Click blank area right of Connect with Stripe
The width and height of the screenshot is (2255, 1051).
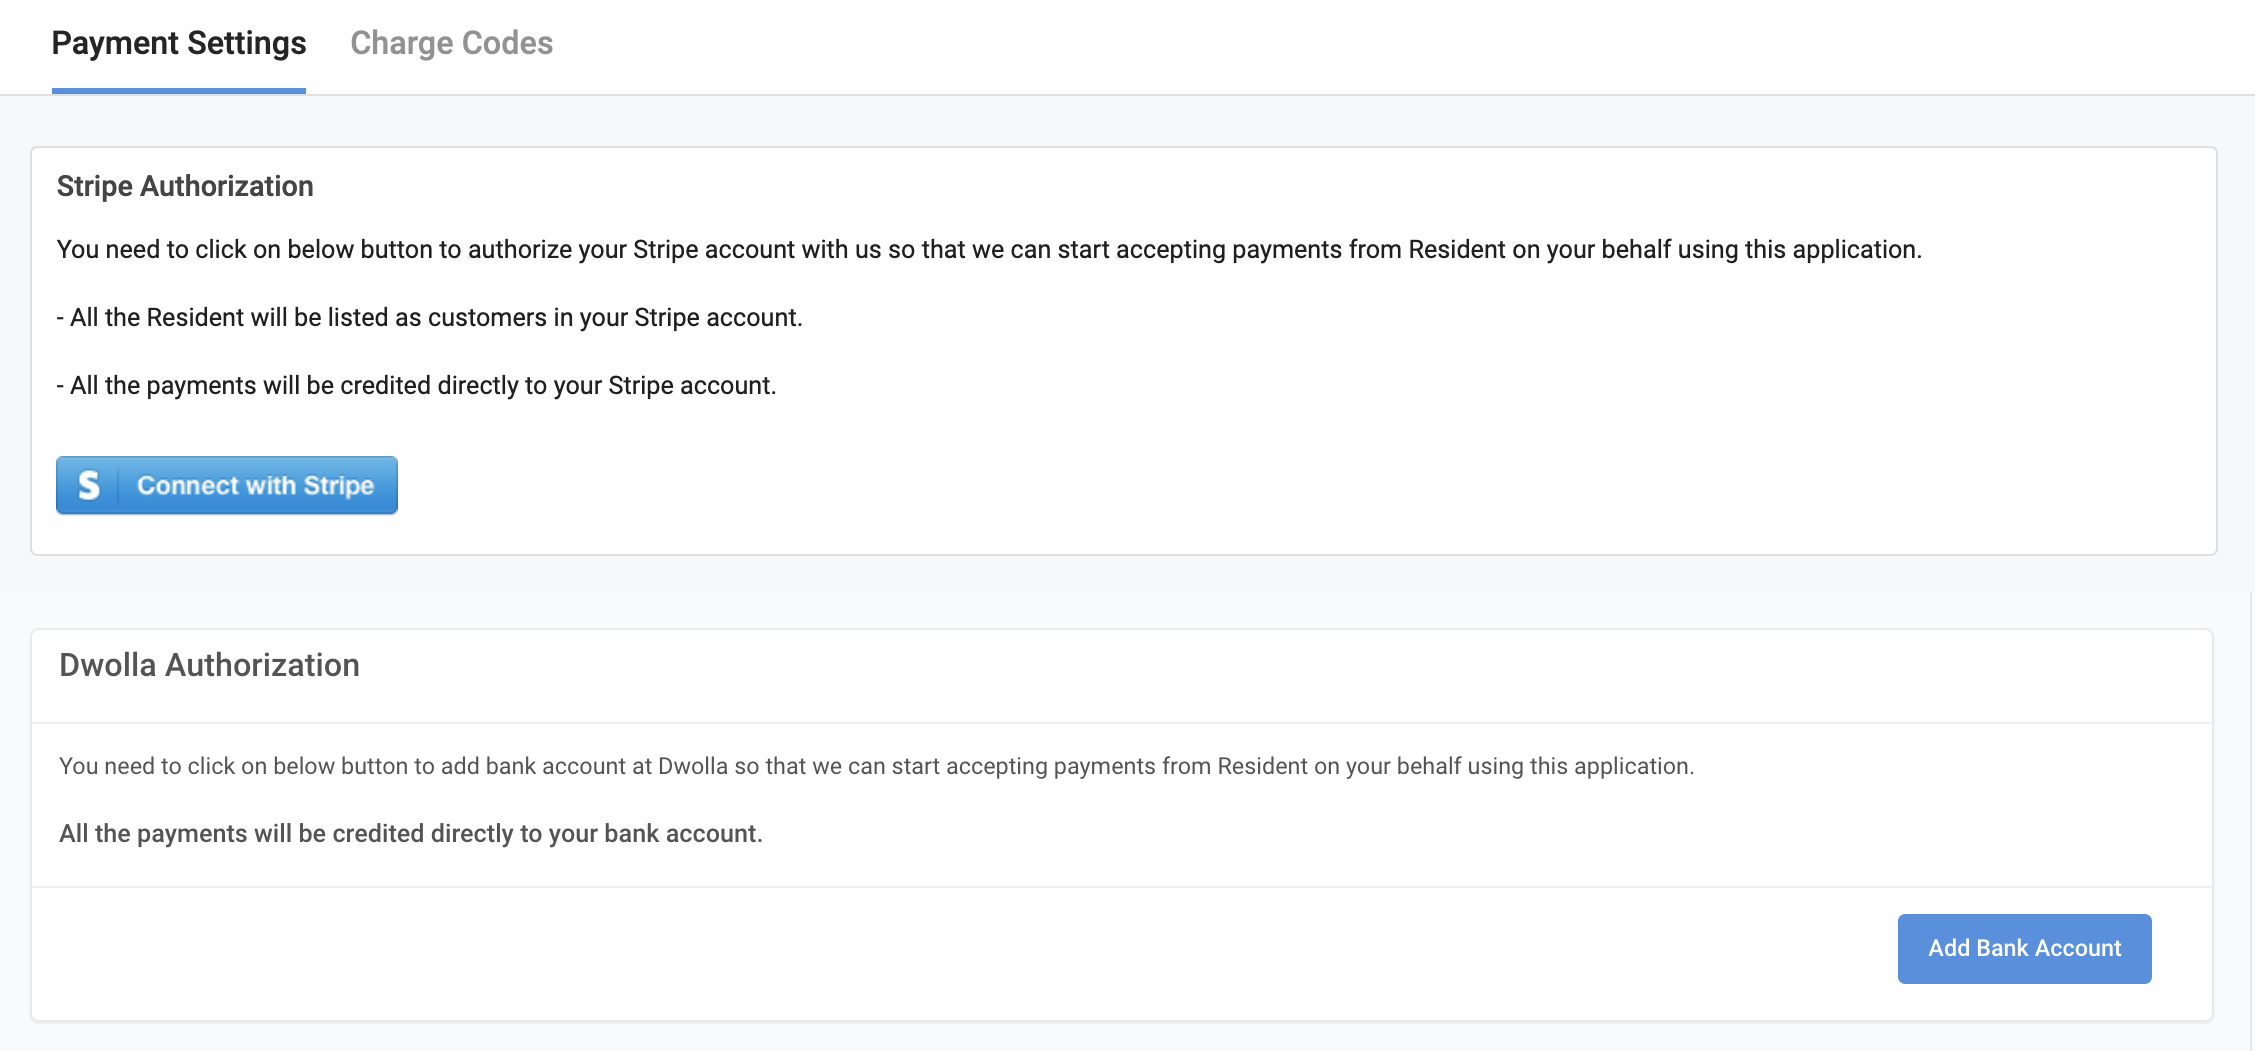[1200, 486]
